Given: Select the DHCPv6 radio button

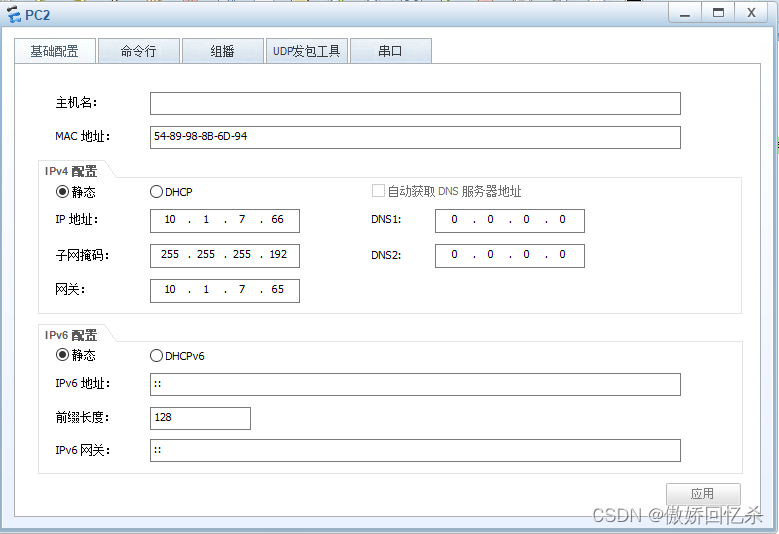Looking at the screenshot, I should click(156, 356).
